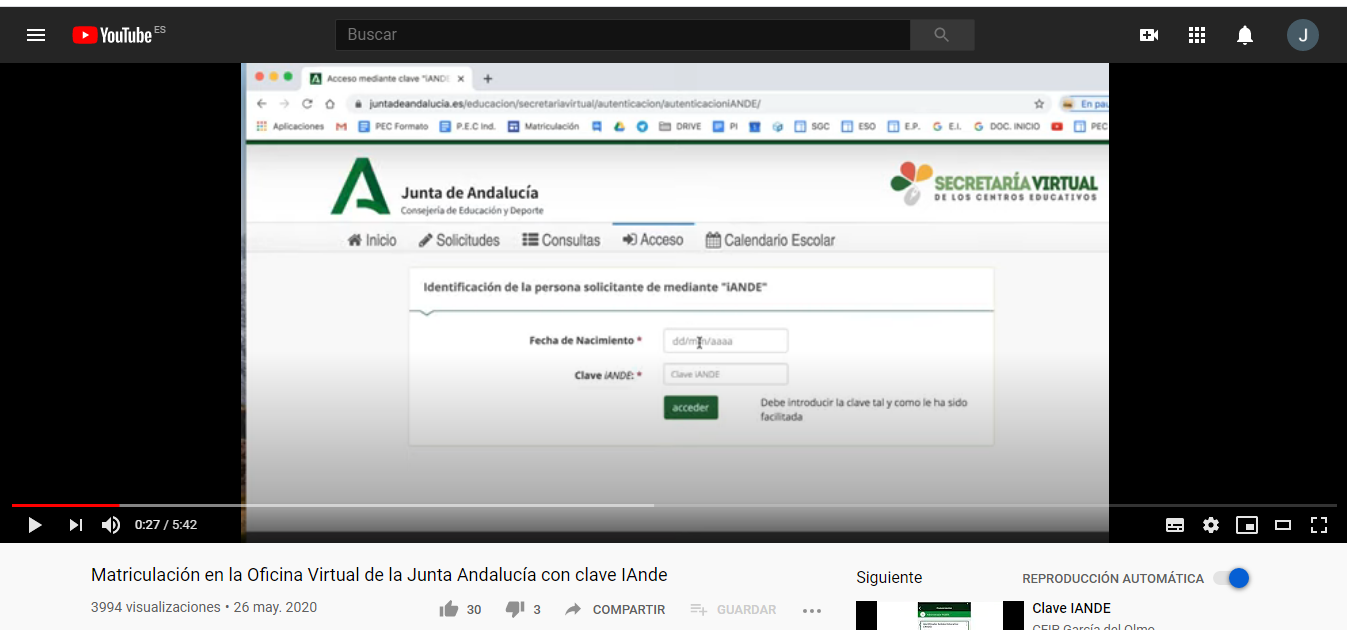This screenshot has height=630, width=1347.
Task: Enter full screen mode
Action: [x=1319, y=524]
